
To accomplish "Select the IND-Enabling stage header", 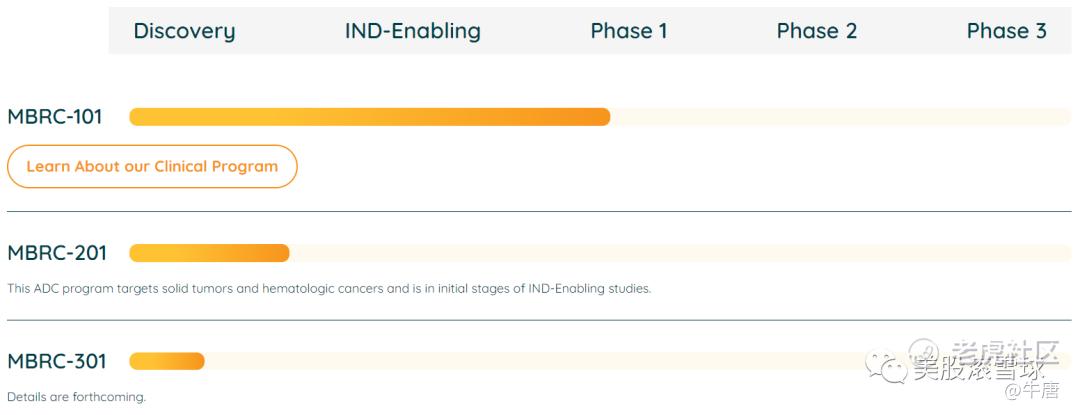I will click(412, 31).
